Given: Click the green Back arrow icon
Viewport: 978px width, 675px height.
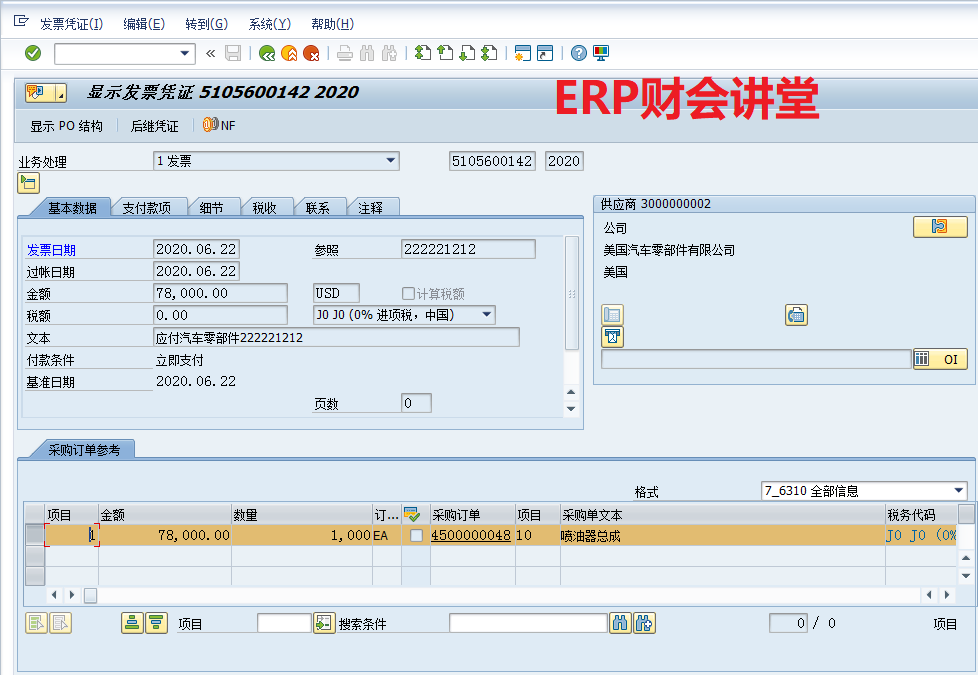Looking at the screenshot, I should (x=267, y=53).
